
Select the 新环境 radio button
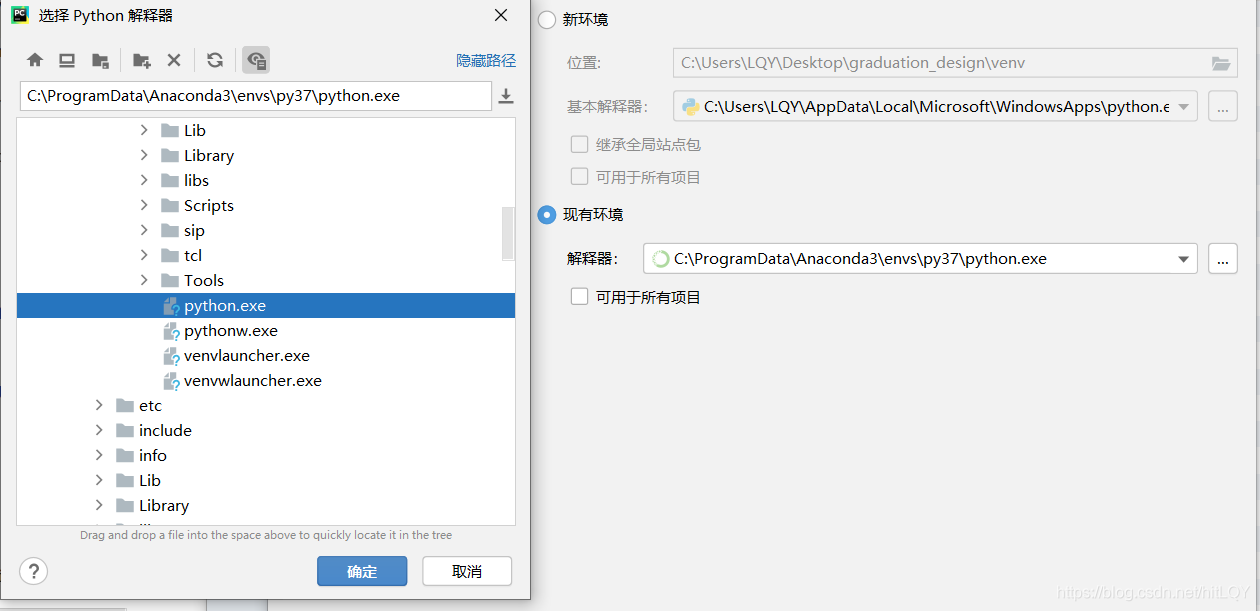point(547,19)
